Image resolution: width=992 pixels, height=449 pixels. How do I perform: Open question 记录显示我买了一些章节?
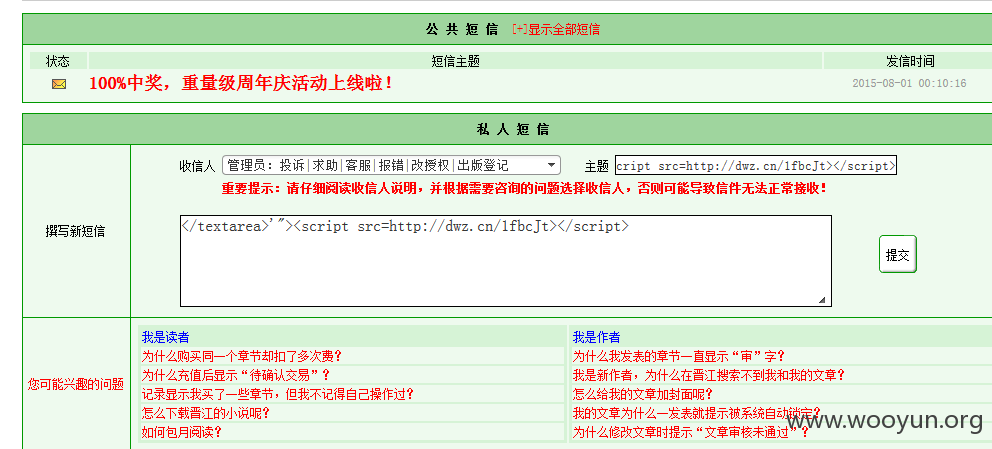278,394
